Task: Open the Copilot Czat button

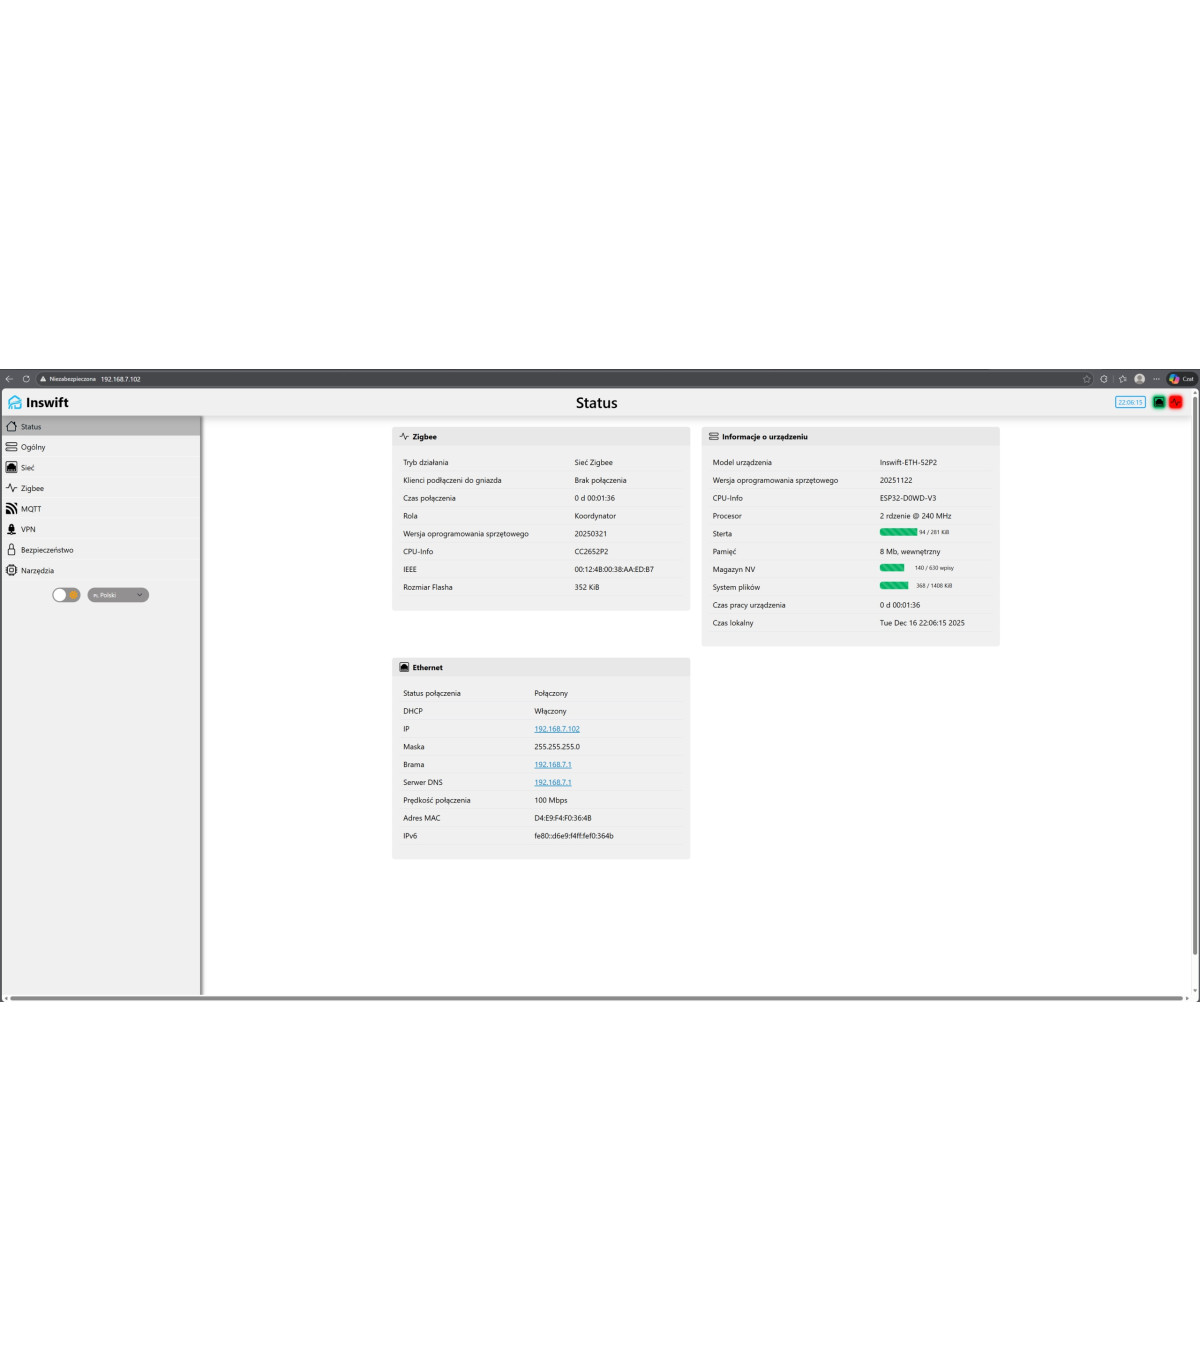Action: [1181, 379]
